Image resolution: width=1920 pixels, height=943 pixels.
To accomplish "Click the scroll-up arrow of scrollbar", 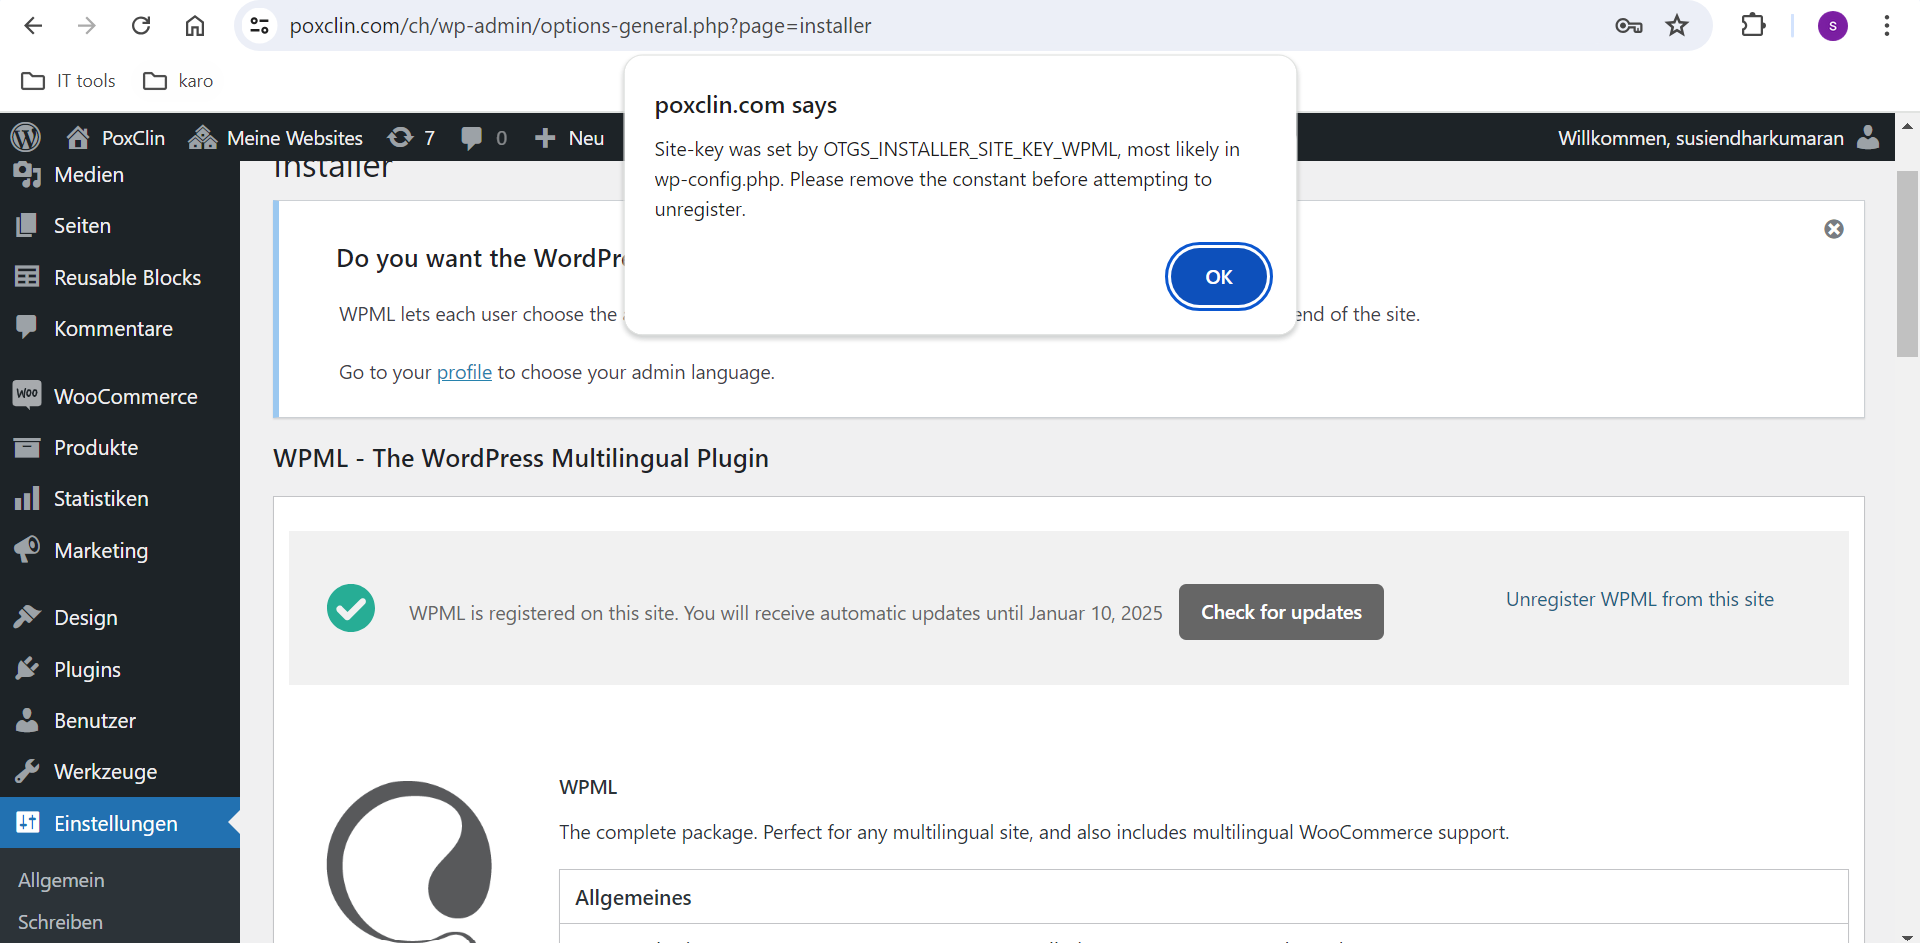I will (1907, 126).
